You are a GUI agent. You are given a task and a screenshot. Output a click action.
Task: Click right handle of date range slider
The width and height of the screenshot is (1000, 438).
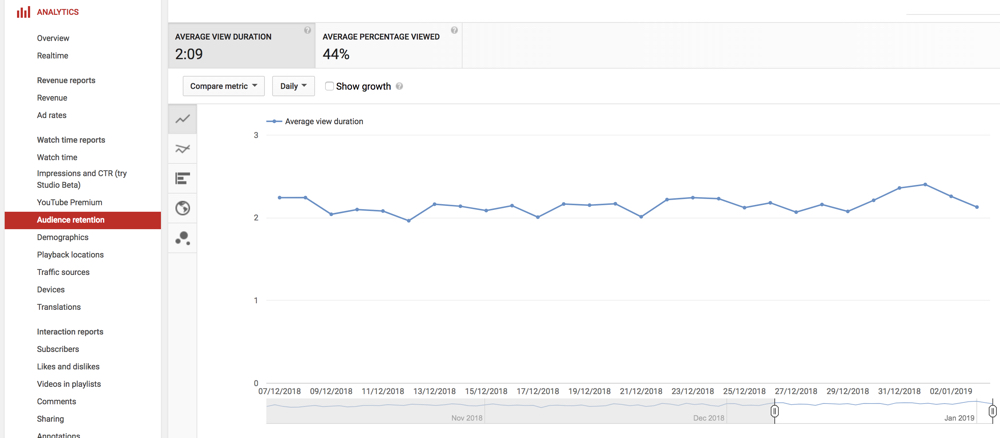[x=992, y=411]
